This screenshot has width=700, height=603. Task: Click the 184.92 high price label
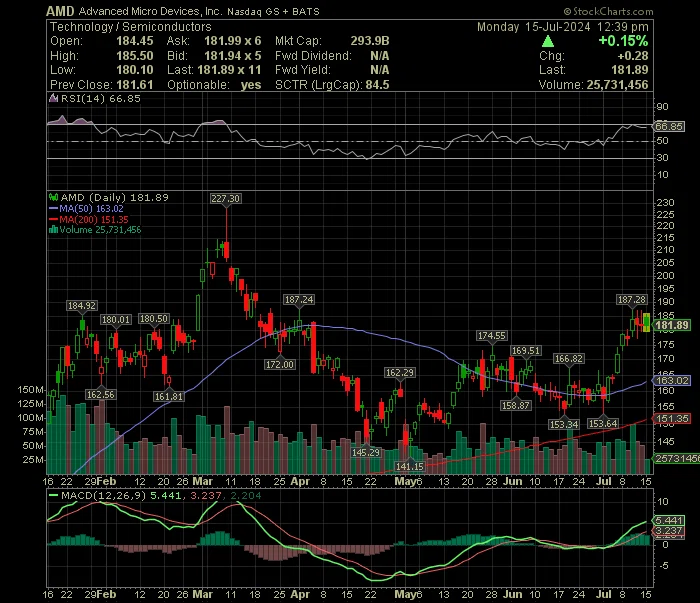click(x=82, y=306)
